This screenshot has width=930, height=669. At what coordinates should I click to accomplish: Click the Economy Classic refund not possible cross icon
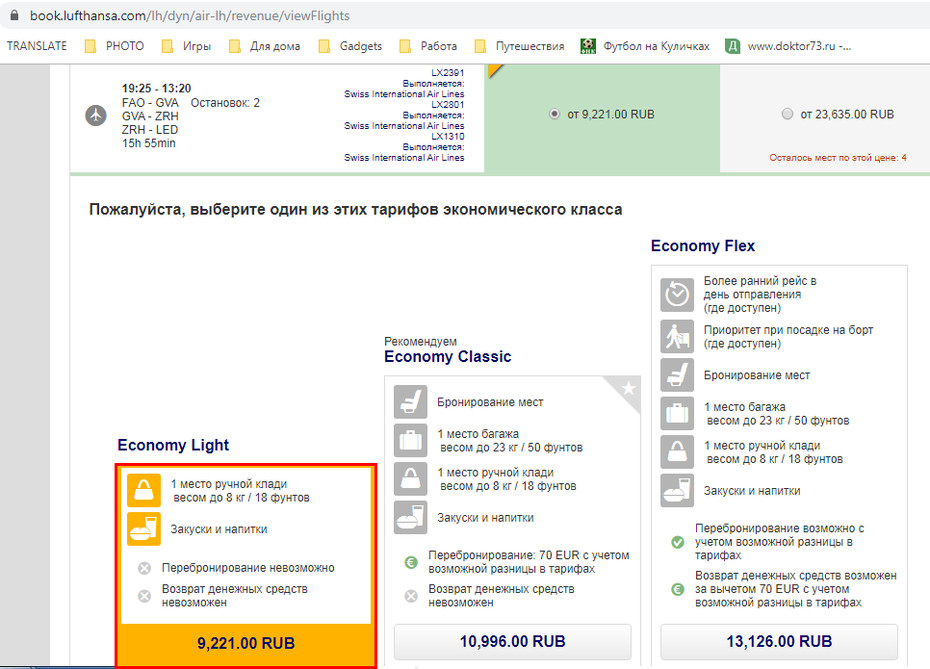[x=410, y=596]
